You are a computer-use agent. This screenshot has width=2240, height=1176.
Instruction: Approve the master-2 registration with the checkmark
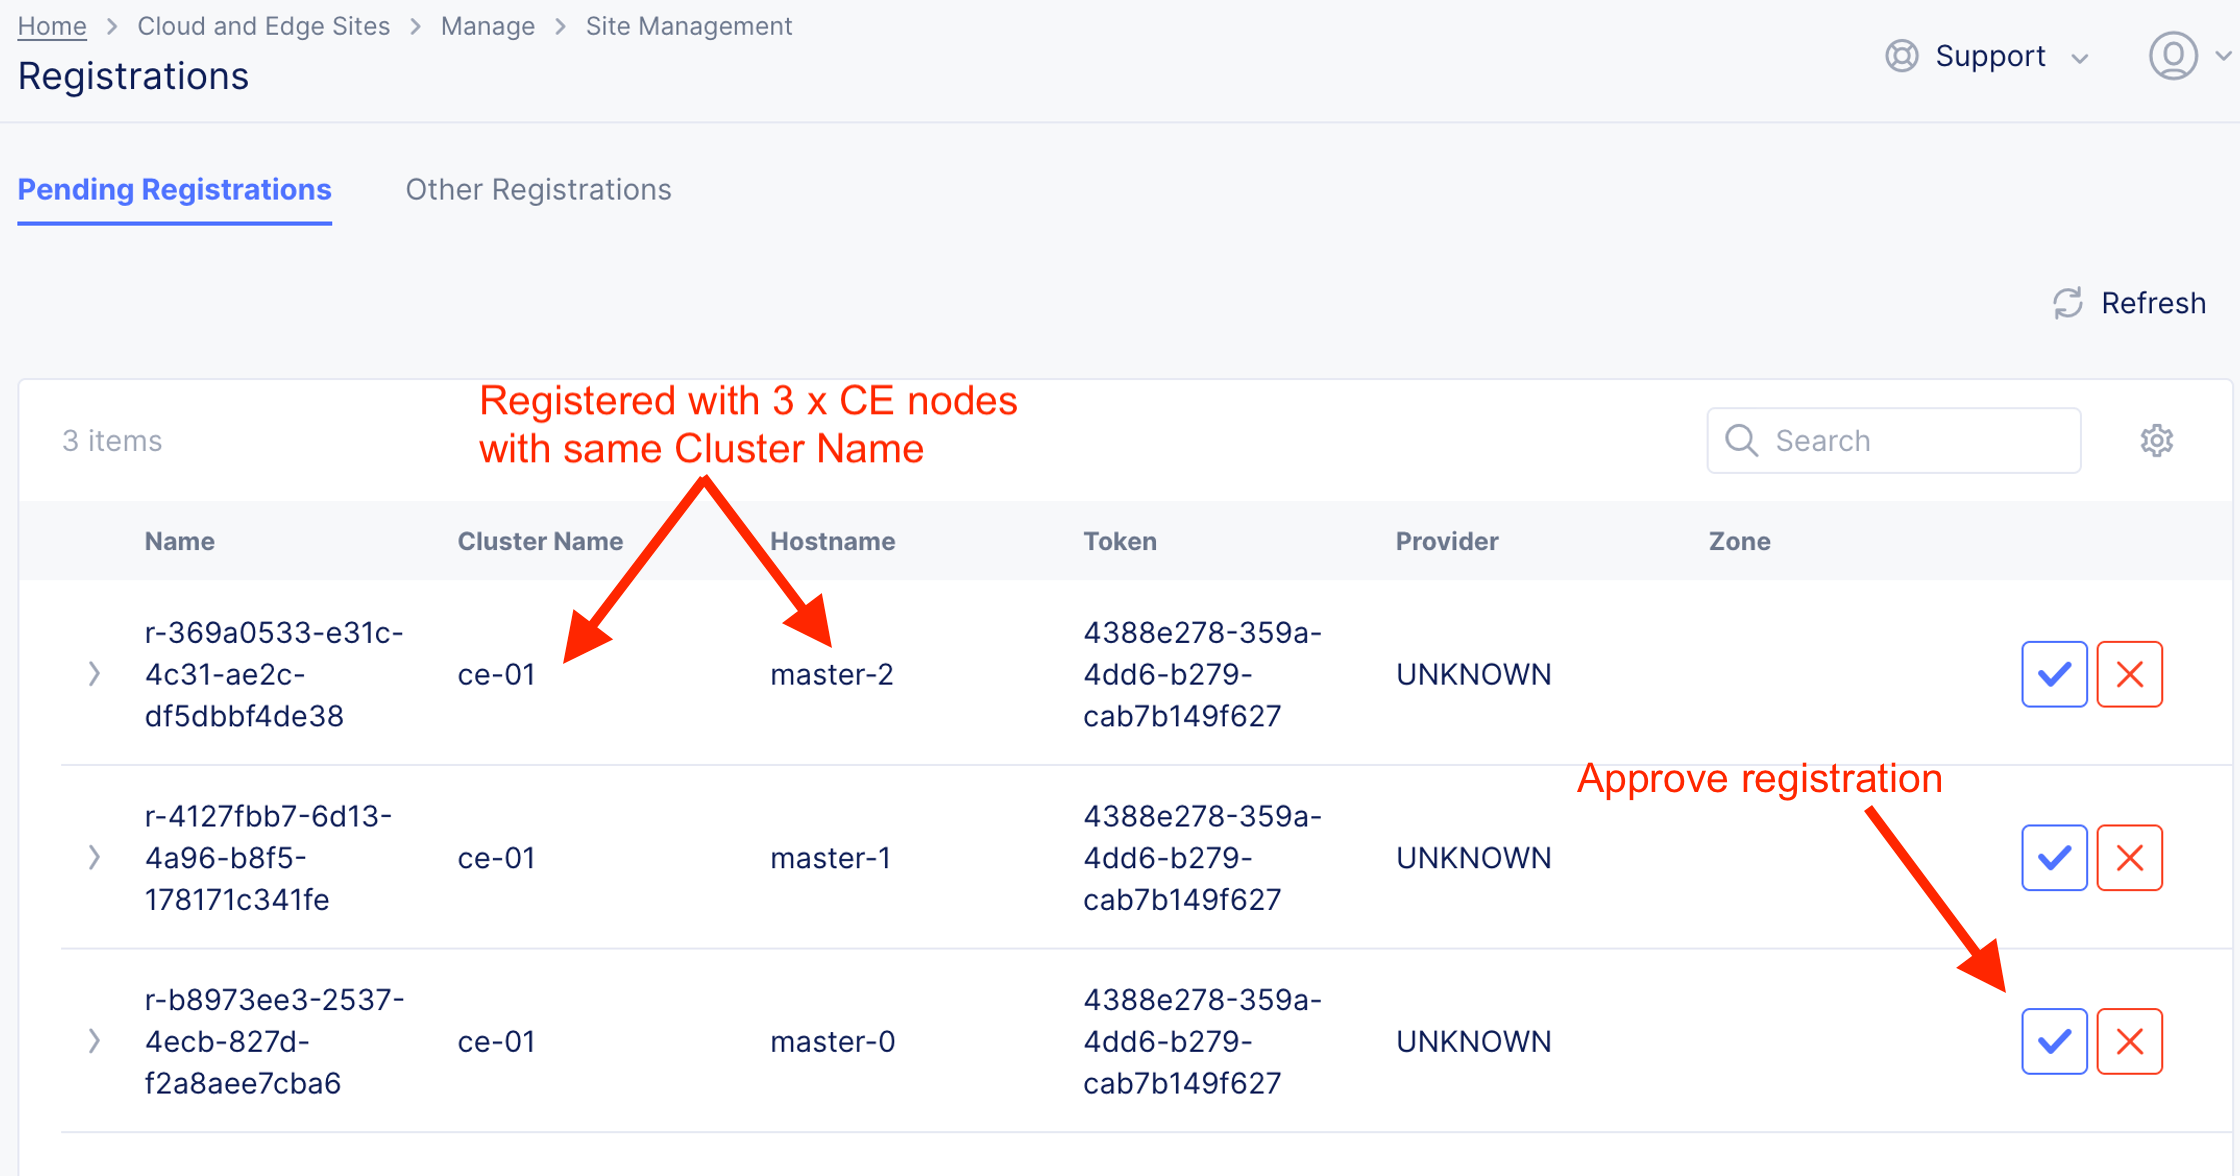pos(2053,674)
